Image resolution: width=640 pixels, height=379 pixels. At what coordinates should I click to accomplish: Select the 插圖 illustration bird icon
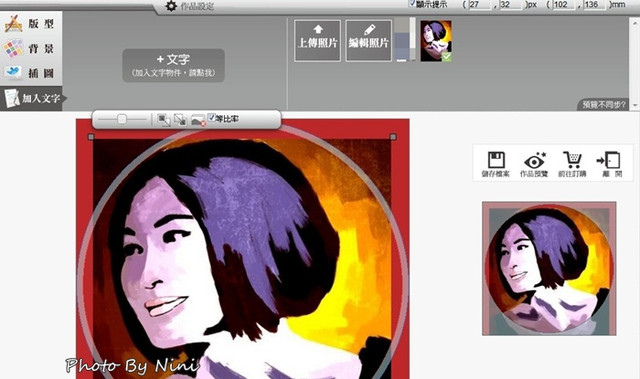(x=13, y=72)
